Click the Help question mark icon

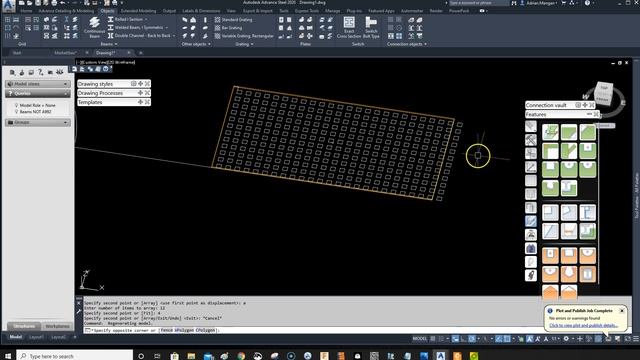pos(587,3)
